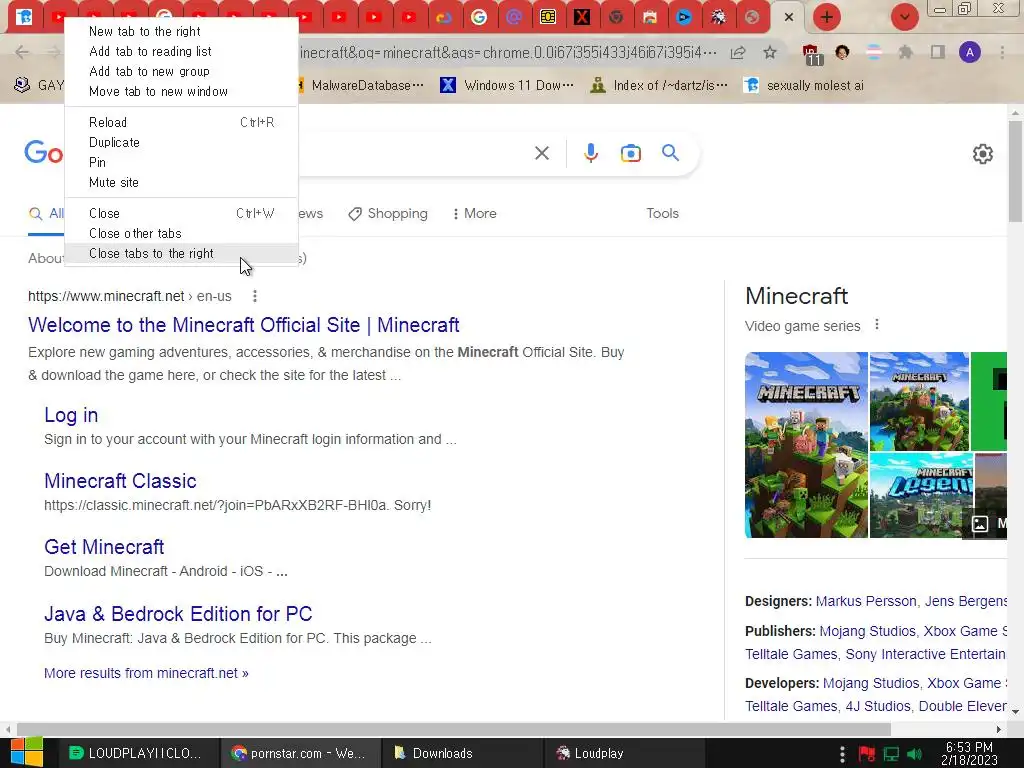Bookmark this page with the star icon

[x=770, y=53]
